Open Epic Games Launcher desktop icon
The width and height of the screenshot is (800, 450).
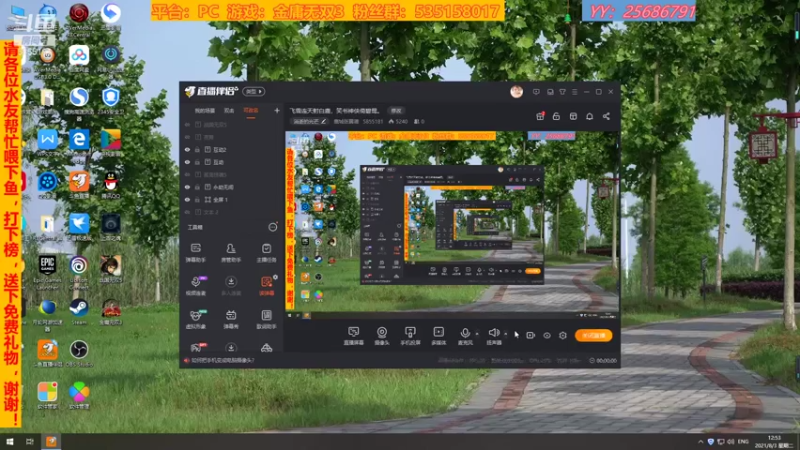[x=47, y=272]
